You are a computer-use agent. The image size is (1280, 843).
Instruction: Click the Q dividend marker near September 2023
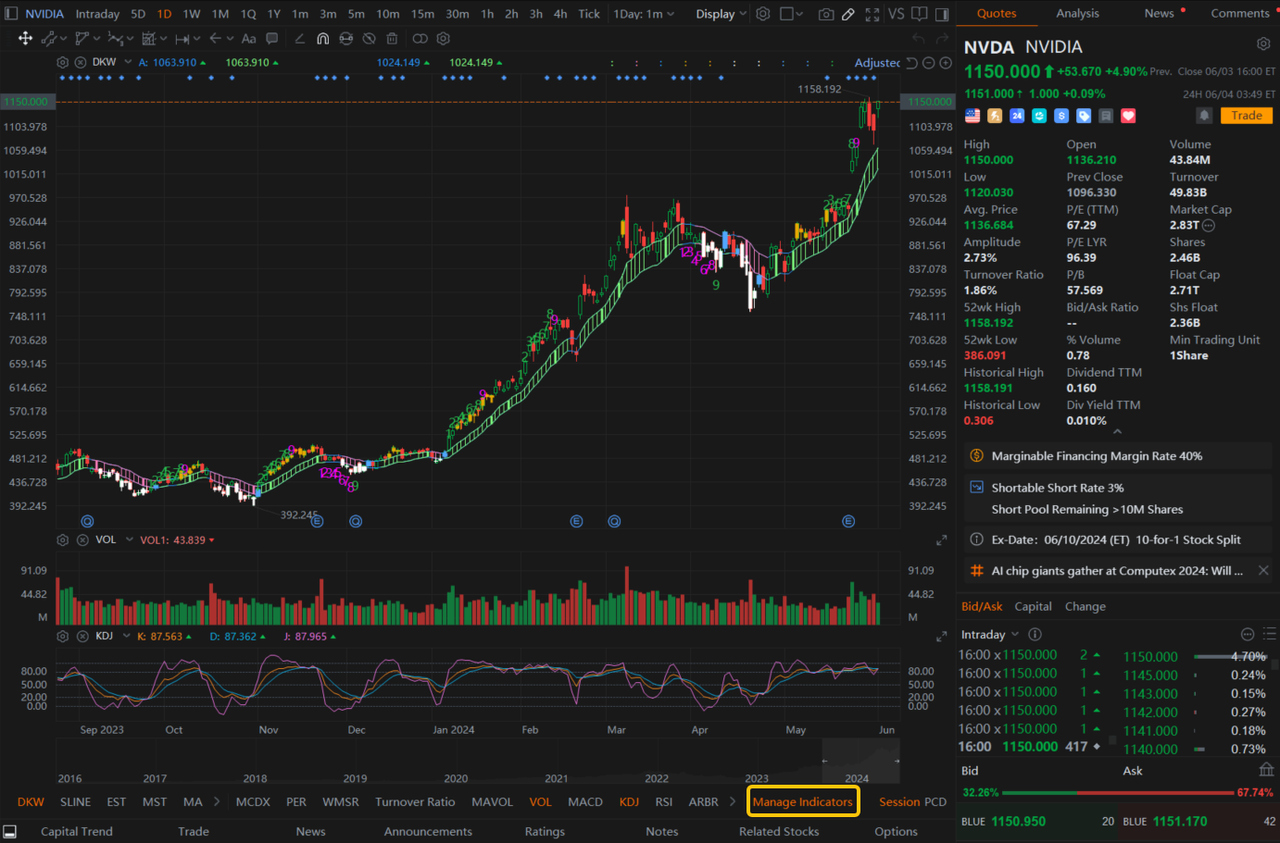pyautogui.click(x=88, y=521)
